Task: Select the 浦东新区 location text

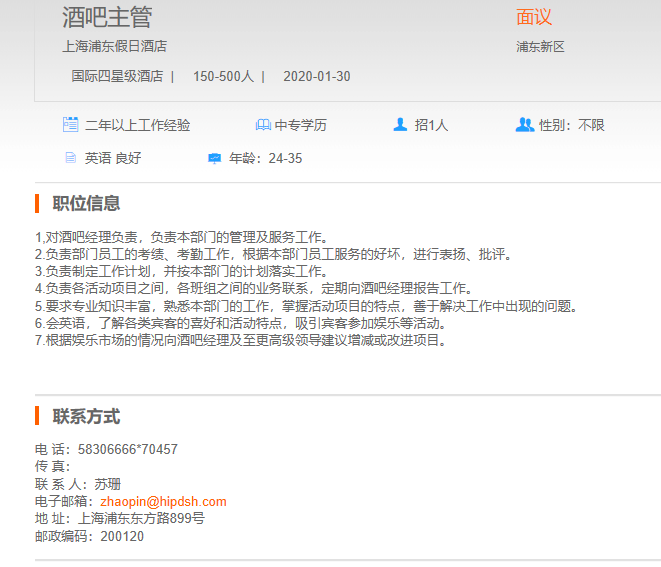Action: tap(540, 47)
